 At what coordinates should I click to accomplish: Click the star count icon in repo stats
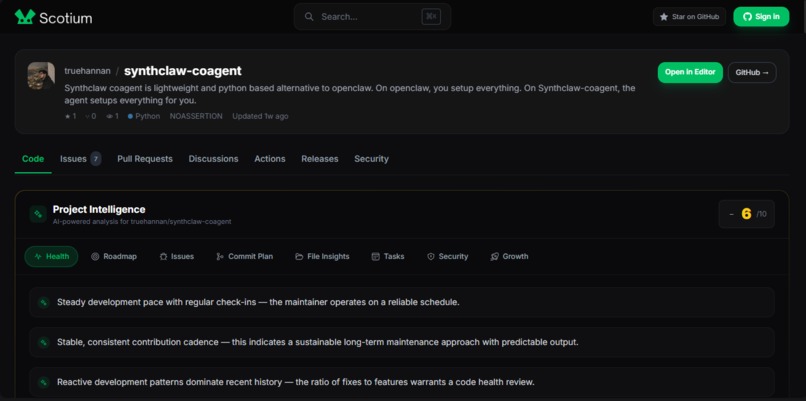tap(67, 116)
